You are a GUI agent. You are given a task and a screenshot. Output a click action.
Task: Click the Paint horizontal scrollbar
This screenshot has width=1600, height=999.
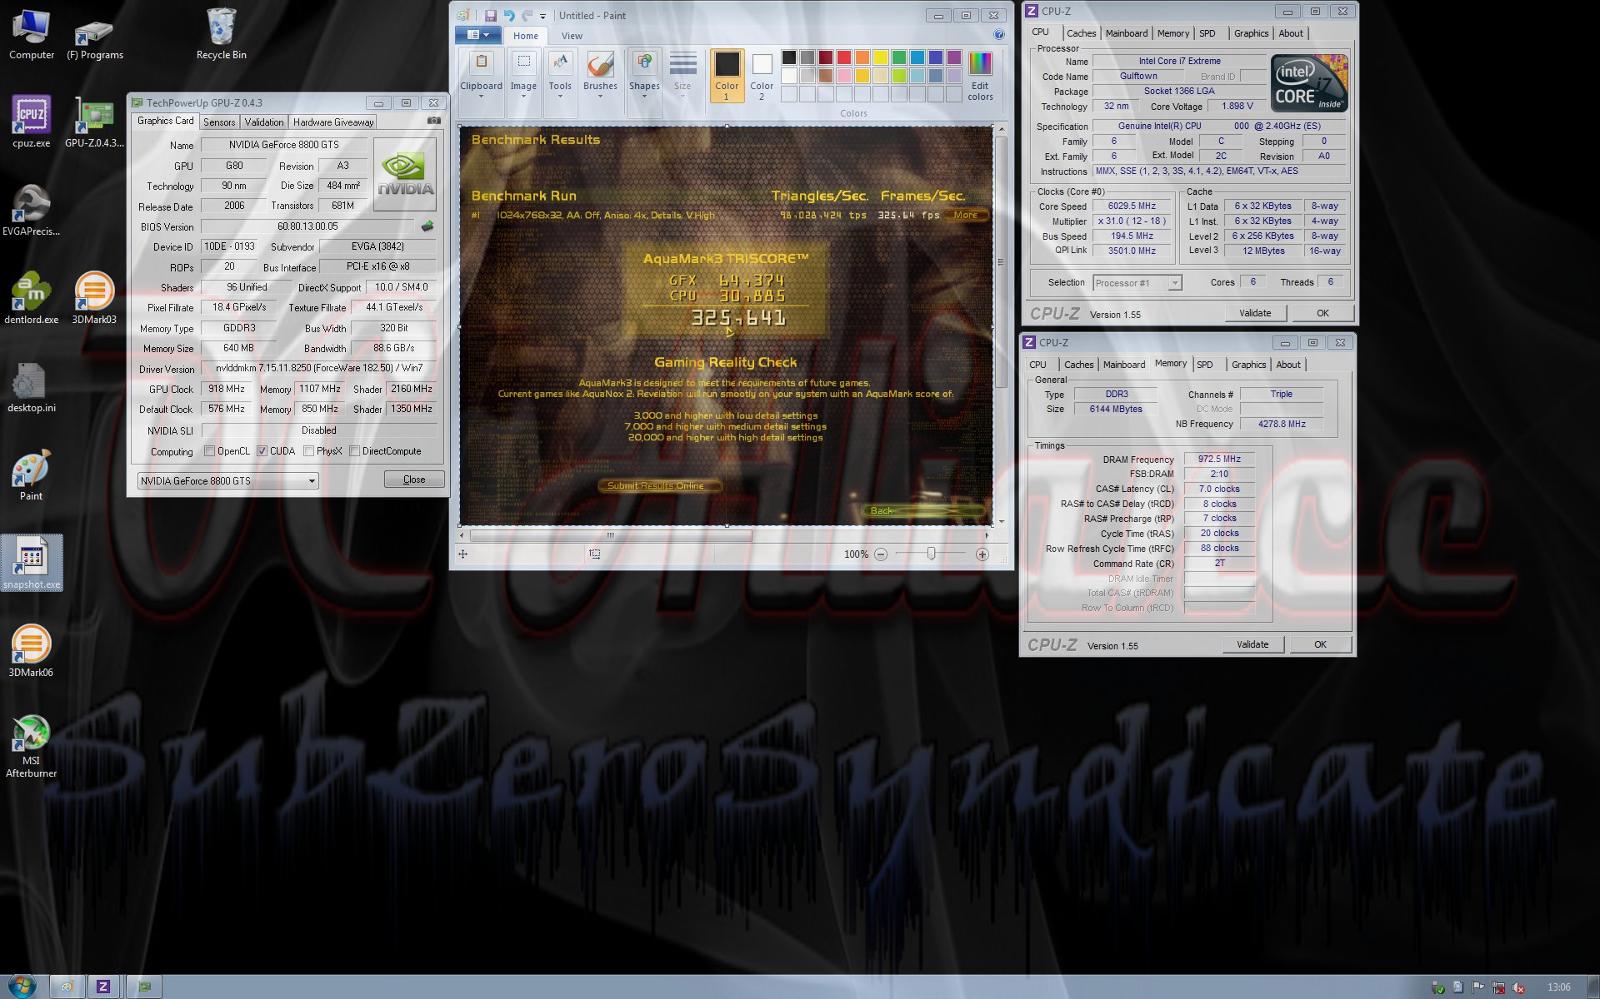(611, 536)
